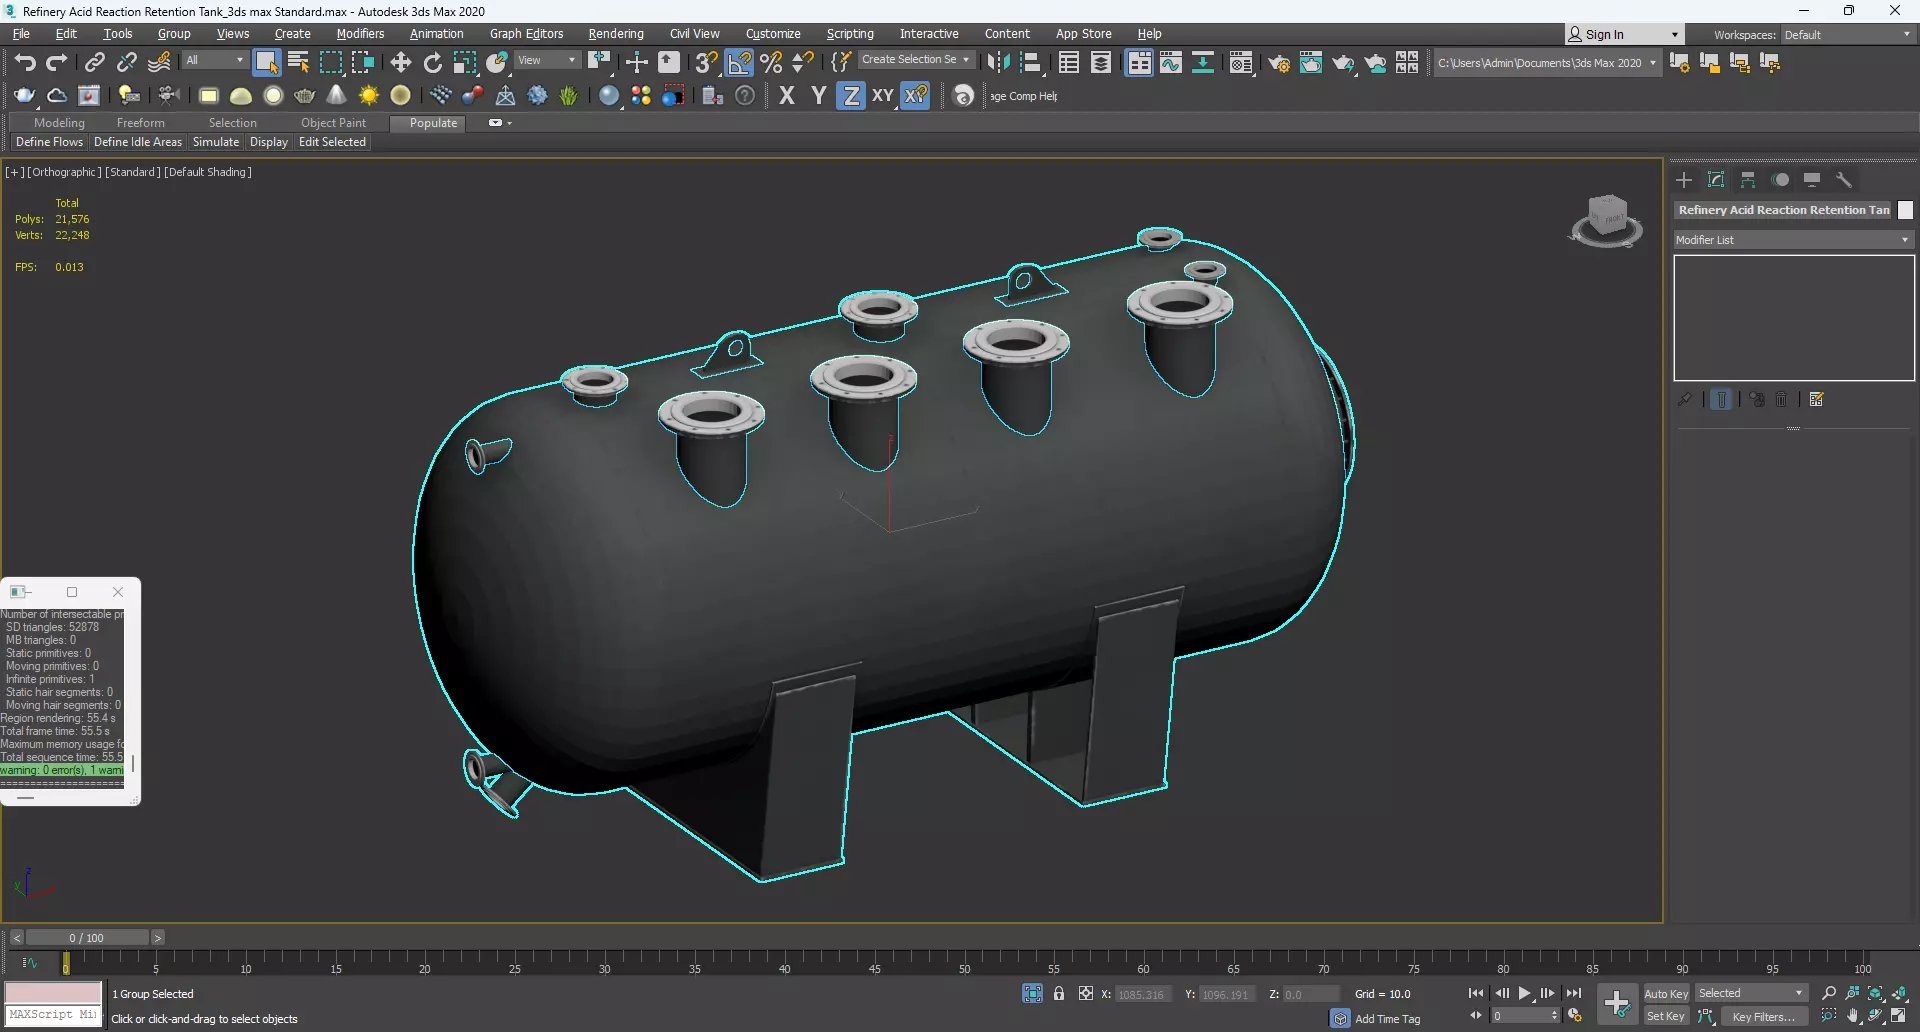Open the Rendering menu
Screen dimensions: 1920x1032
coord(616,34)
